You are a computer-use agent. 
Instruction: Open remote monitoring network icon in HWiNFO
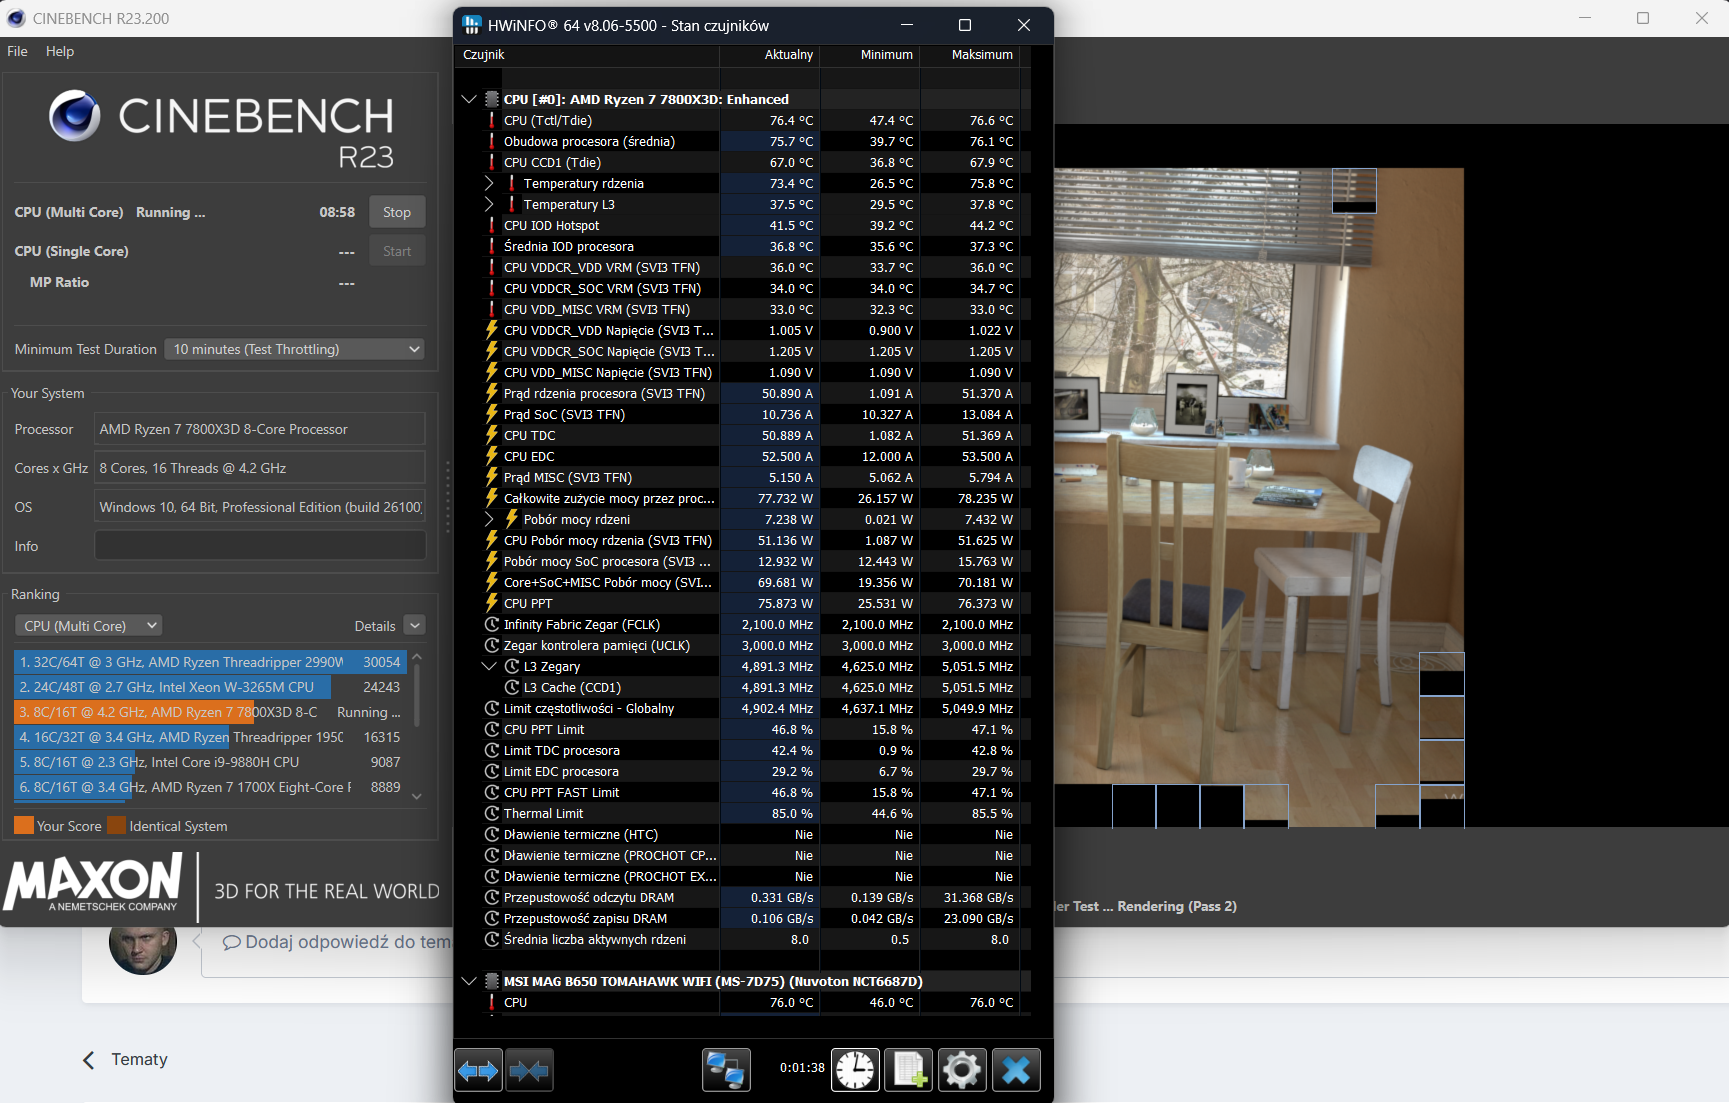pyautogui.click(x=726, y=1070)
